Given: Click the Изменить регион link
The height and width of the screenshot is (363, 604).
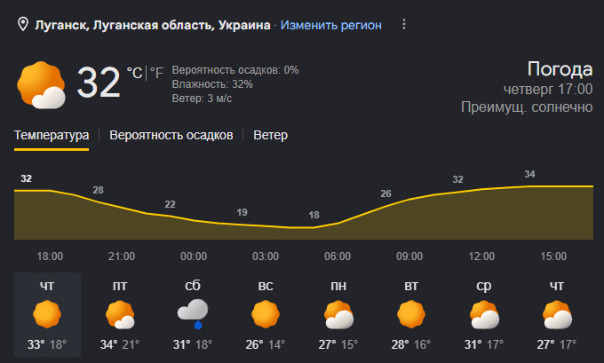Looking at the screenshot, I should (x=331, y=25).
